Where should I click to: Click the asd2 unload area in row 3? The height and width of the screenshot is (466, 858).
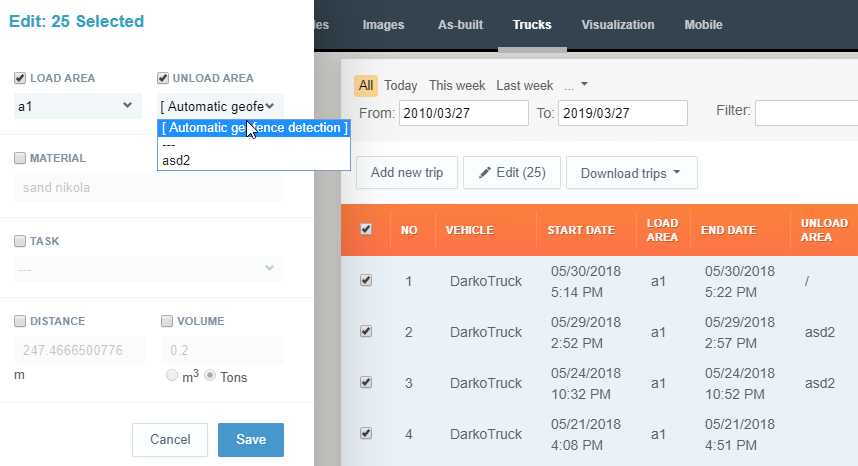pyautogui.click(x=820, y=383)
